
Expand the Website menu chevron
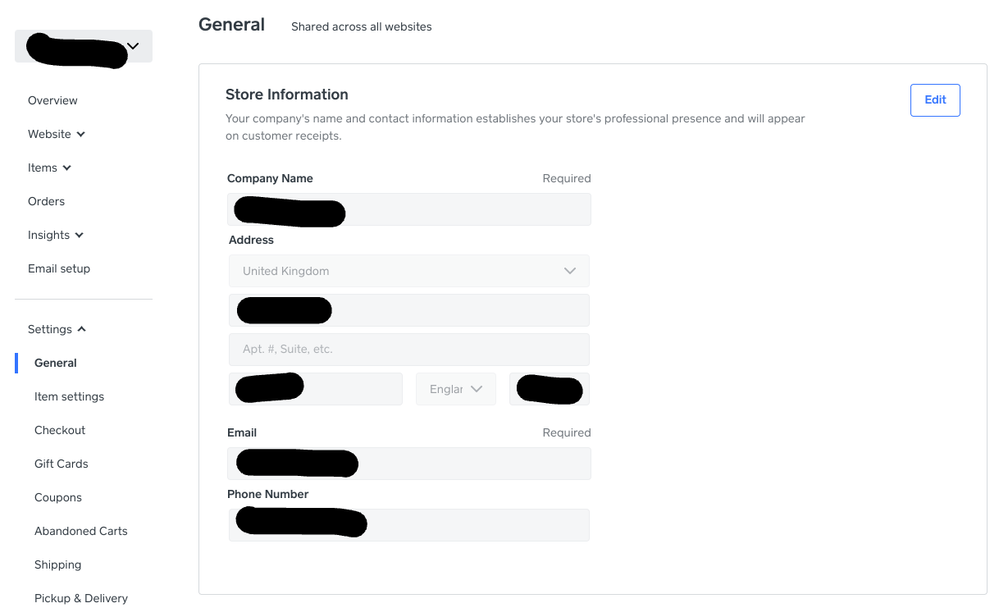(81, 134)
